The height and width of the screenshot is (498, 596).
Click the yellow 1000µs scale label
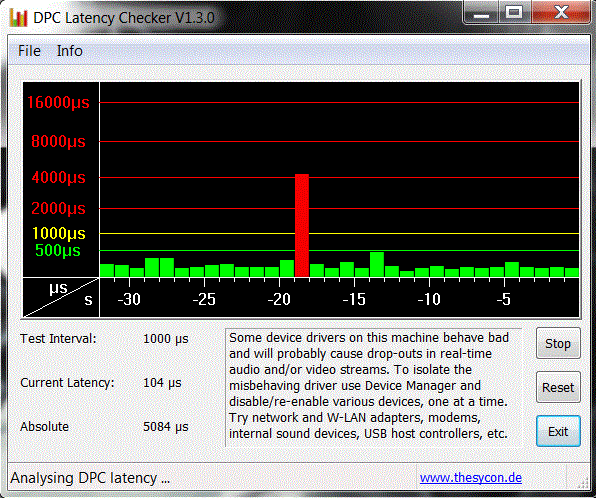(x=59, y=233)
